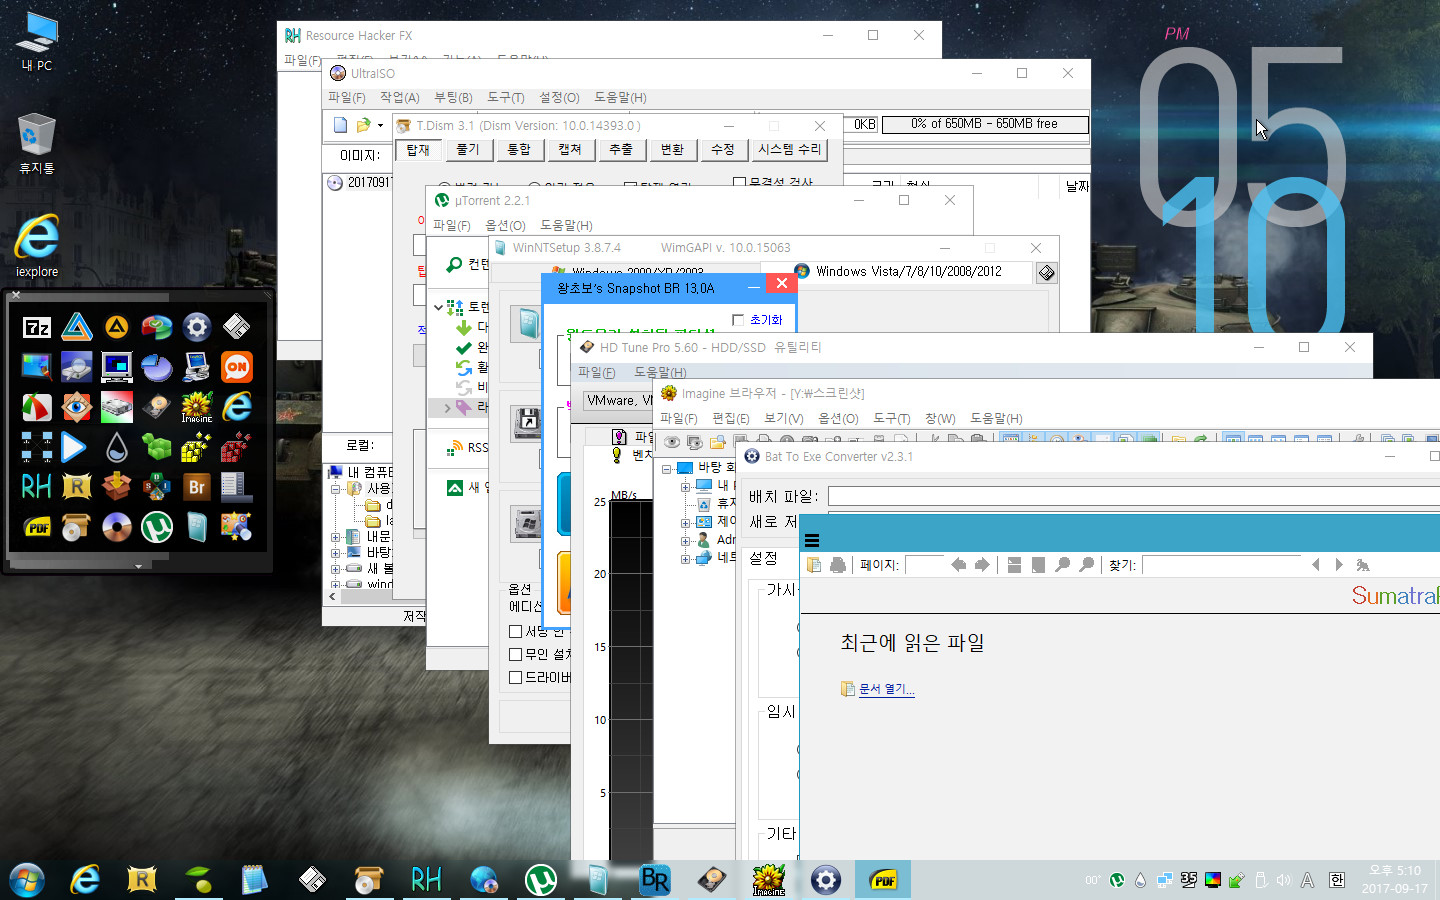
Task: Open the Adobe Bridge Br icon in launcher
Action: (197, 487)
